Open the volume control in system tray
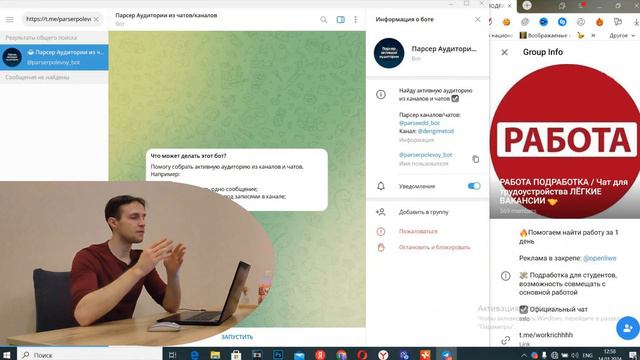The image size is (640, 360). point(575,355)
